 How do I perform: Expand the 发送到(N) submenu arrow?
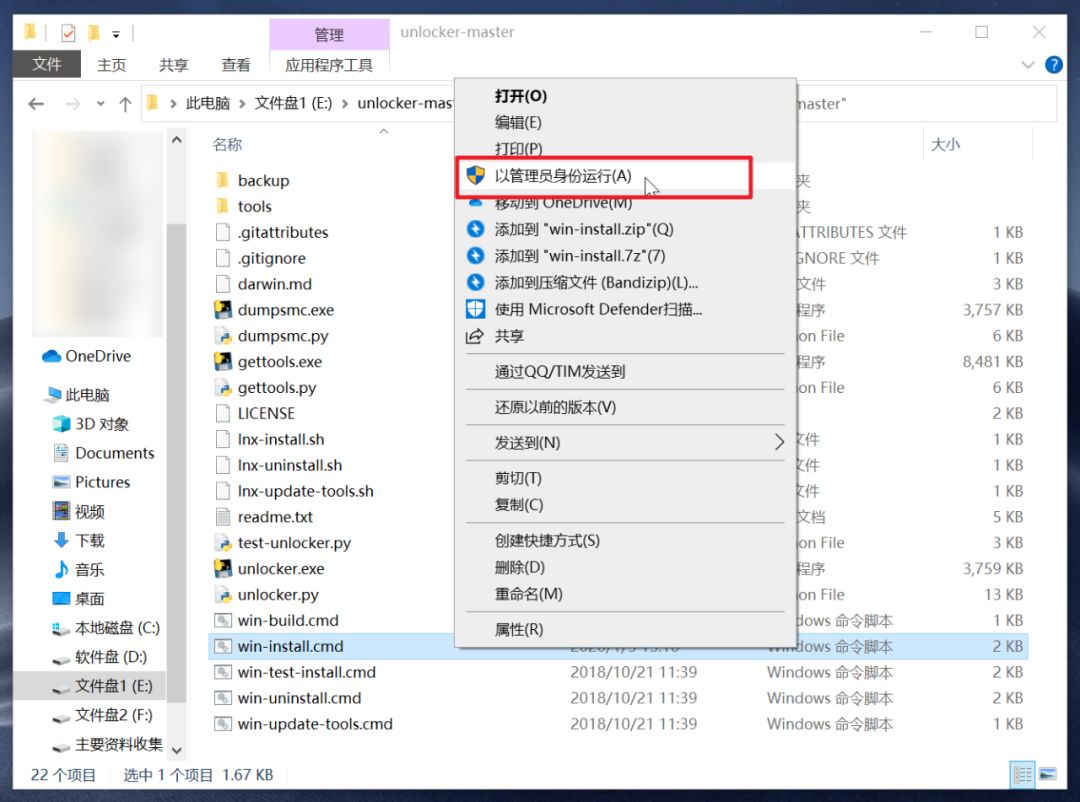click(779, 442)
